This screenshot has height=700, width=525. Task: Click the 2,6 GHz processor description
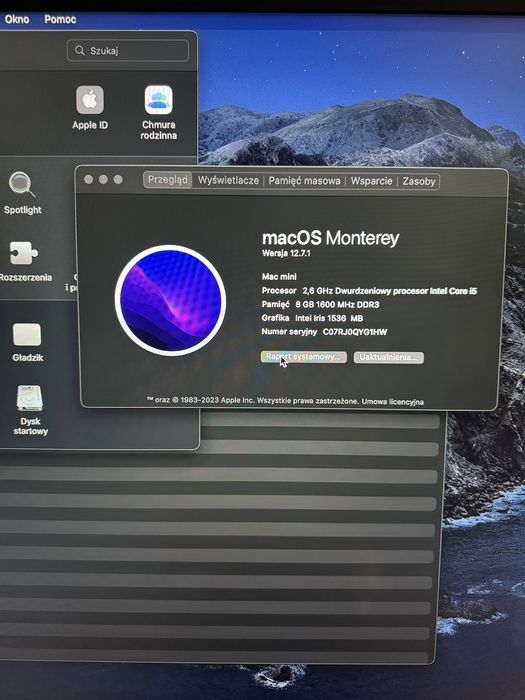coord(389,291)
